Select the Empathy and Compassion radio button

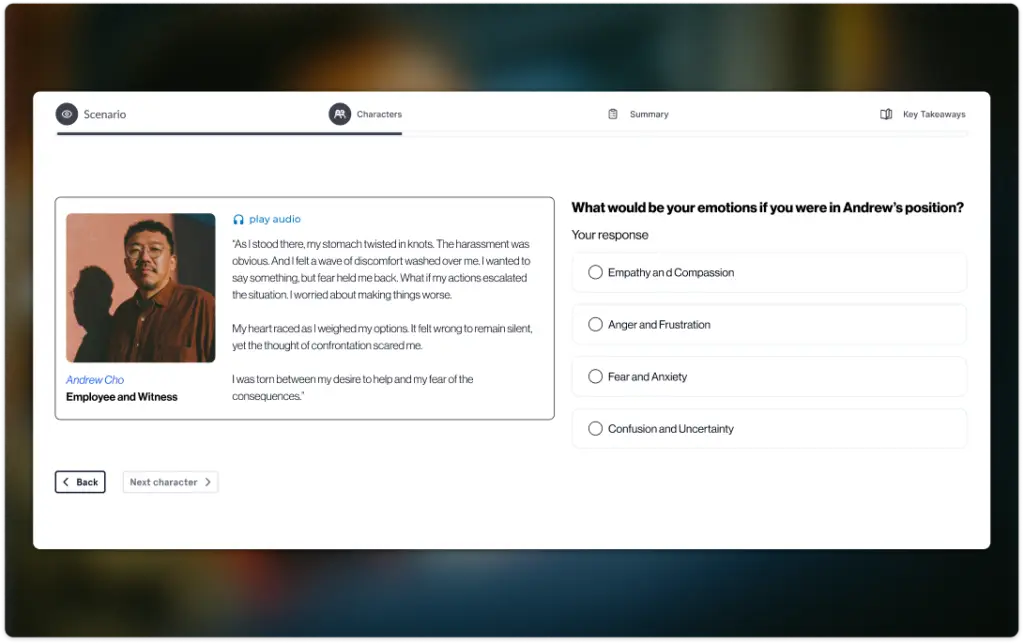(x=595, y=272)
